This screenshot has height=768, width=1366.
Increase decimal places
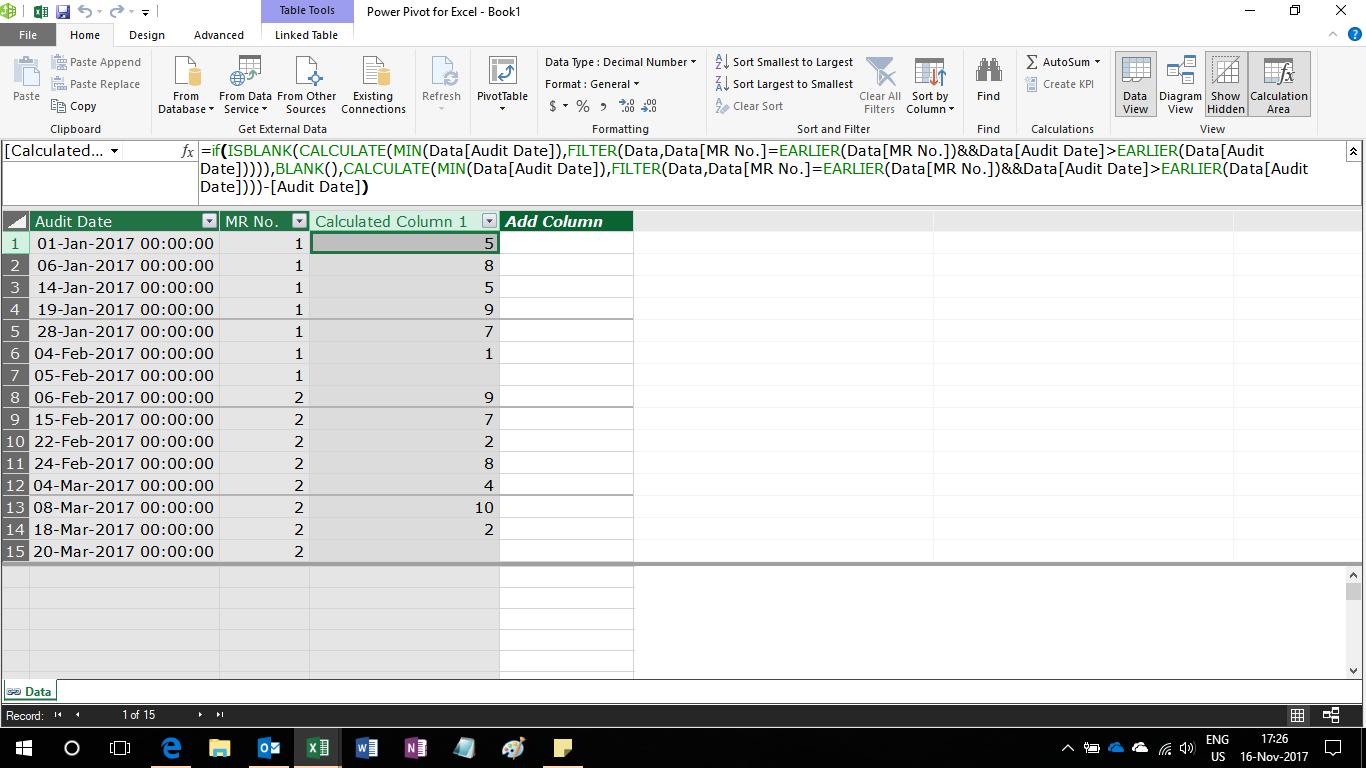[626, 106]
